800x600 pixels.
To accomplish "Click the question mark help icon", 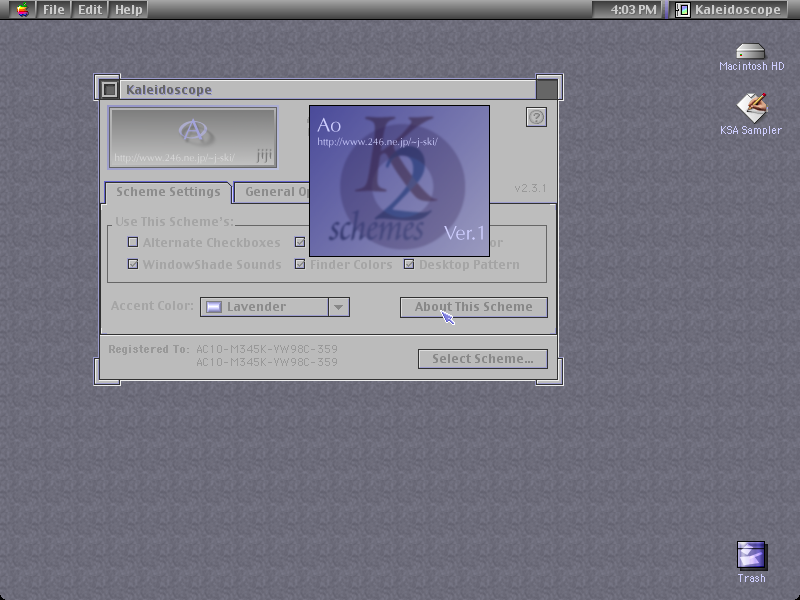I will coord(536,117).
